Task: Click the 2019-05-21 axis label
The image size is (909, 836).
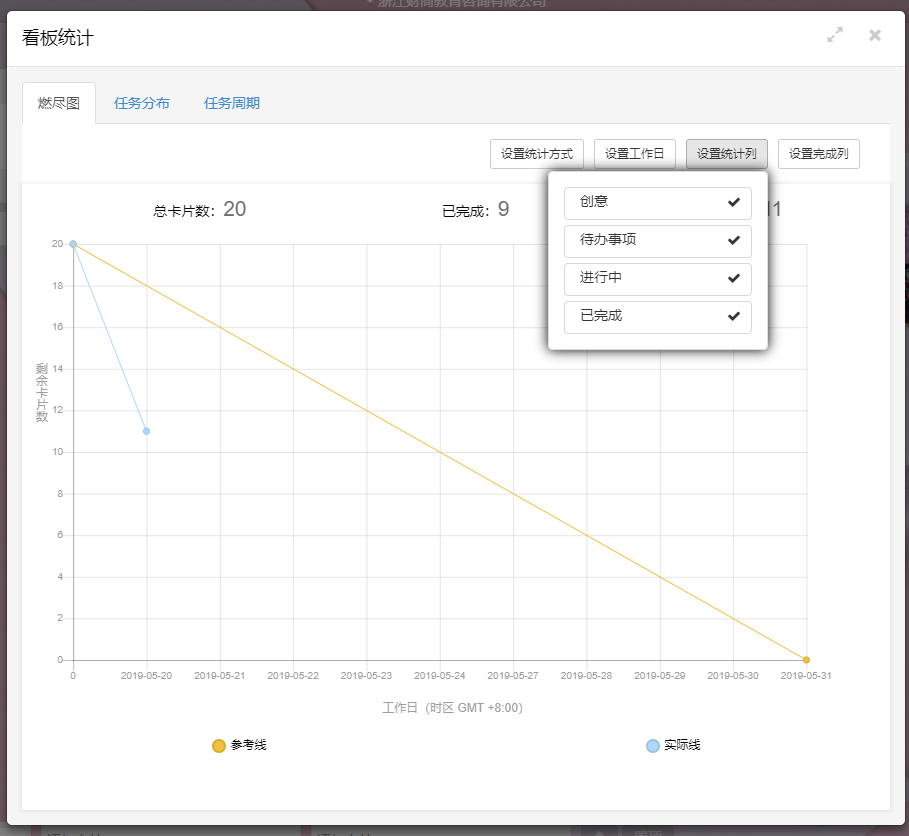Action: [220, 676]
